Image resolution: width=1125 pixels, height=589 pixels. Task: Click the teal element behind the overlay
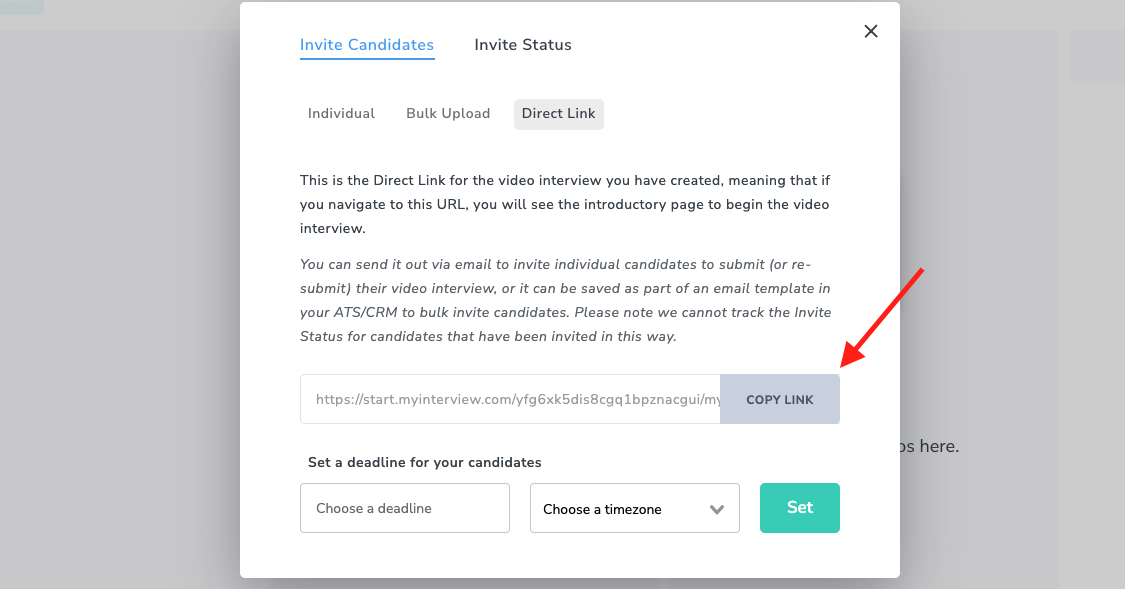21,6
